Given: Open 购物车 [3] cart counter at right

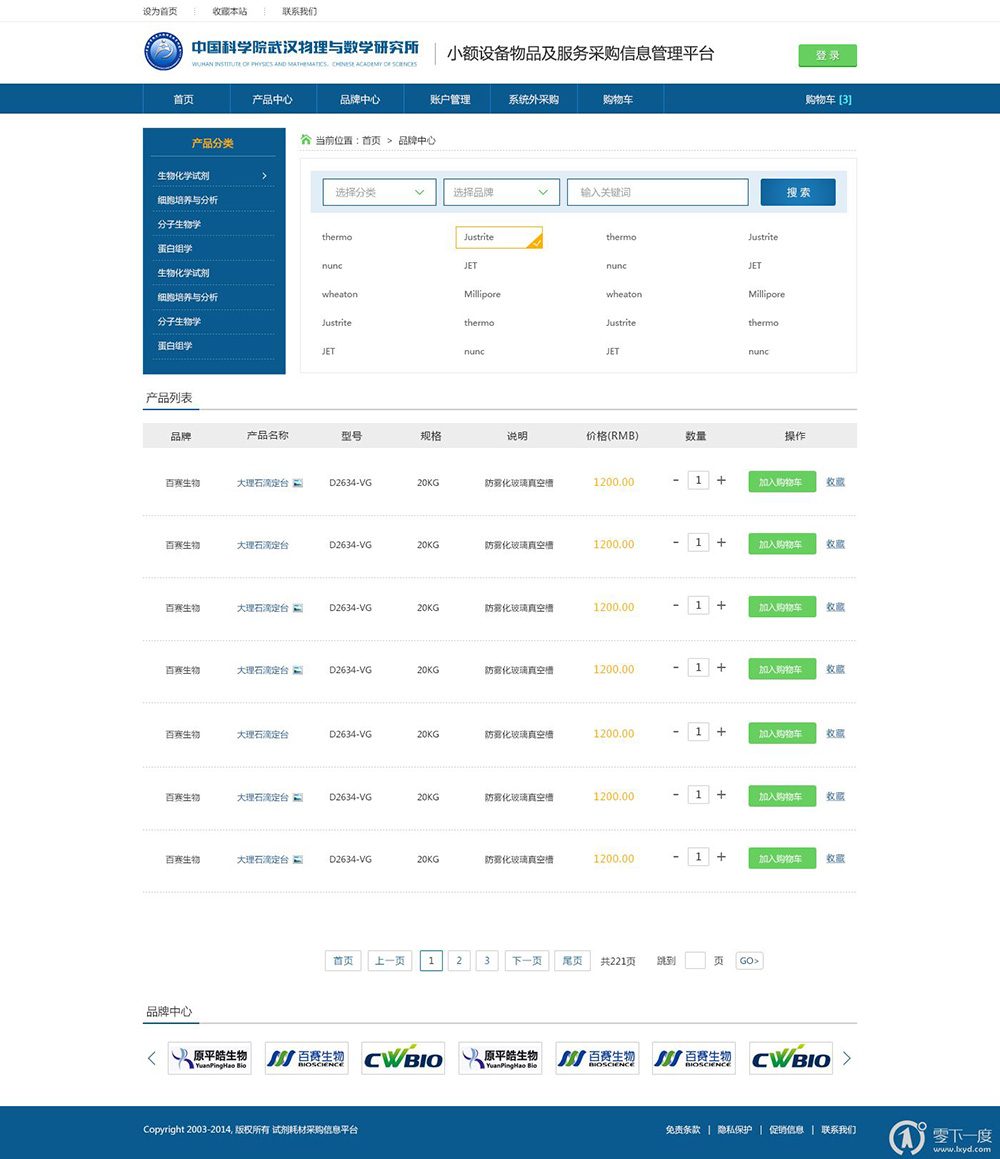Looking at the screenshot, I should tap(829, 99).
